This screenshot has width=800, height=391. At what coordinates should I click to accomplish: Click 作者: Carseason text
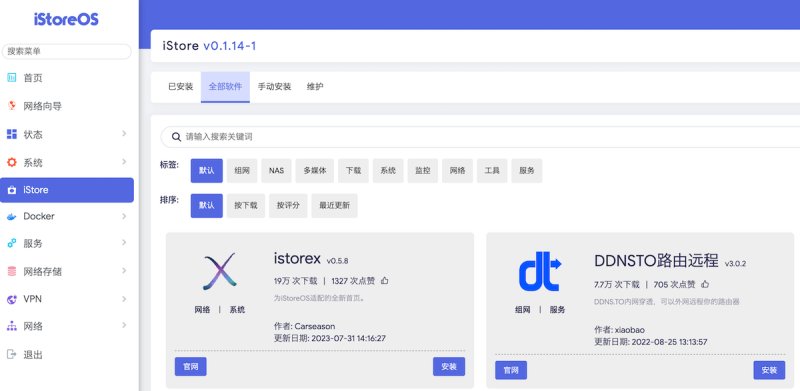pos(305,326)
